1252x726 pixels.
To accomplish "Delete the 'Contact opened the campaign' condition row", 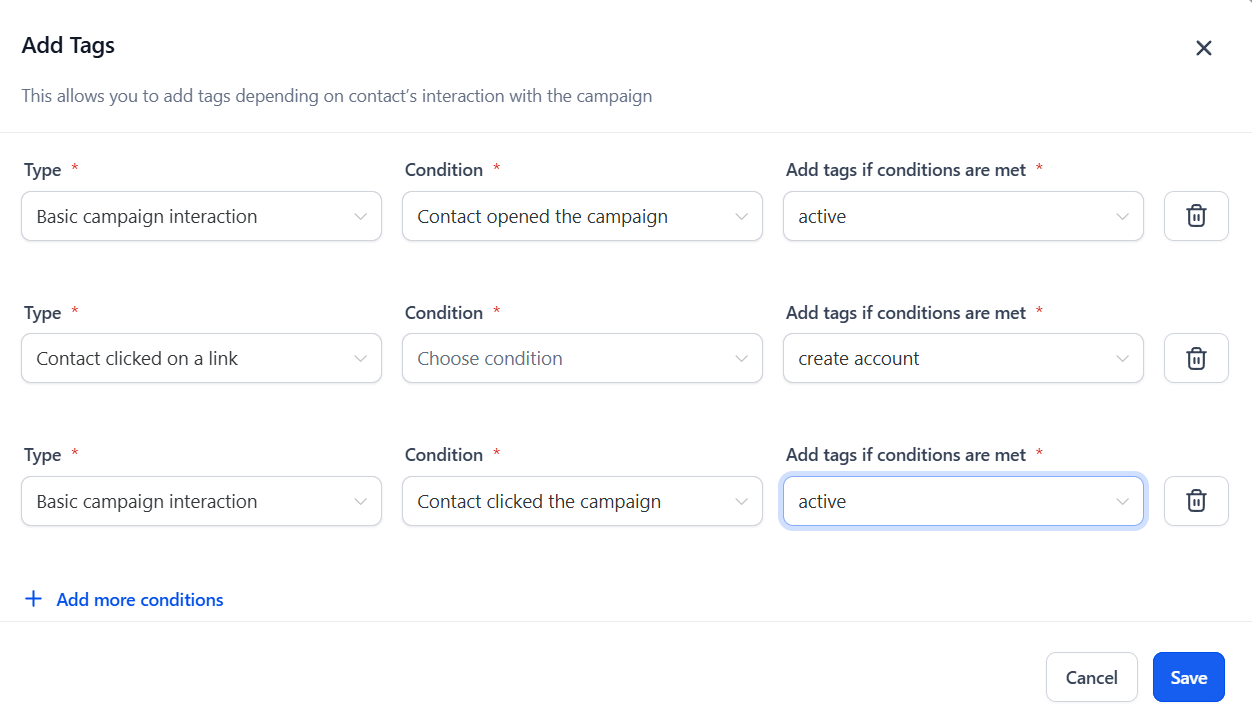I will 1196,216.
